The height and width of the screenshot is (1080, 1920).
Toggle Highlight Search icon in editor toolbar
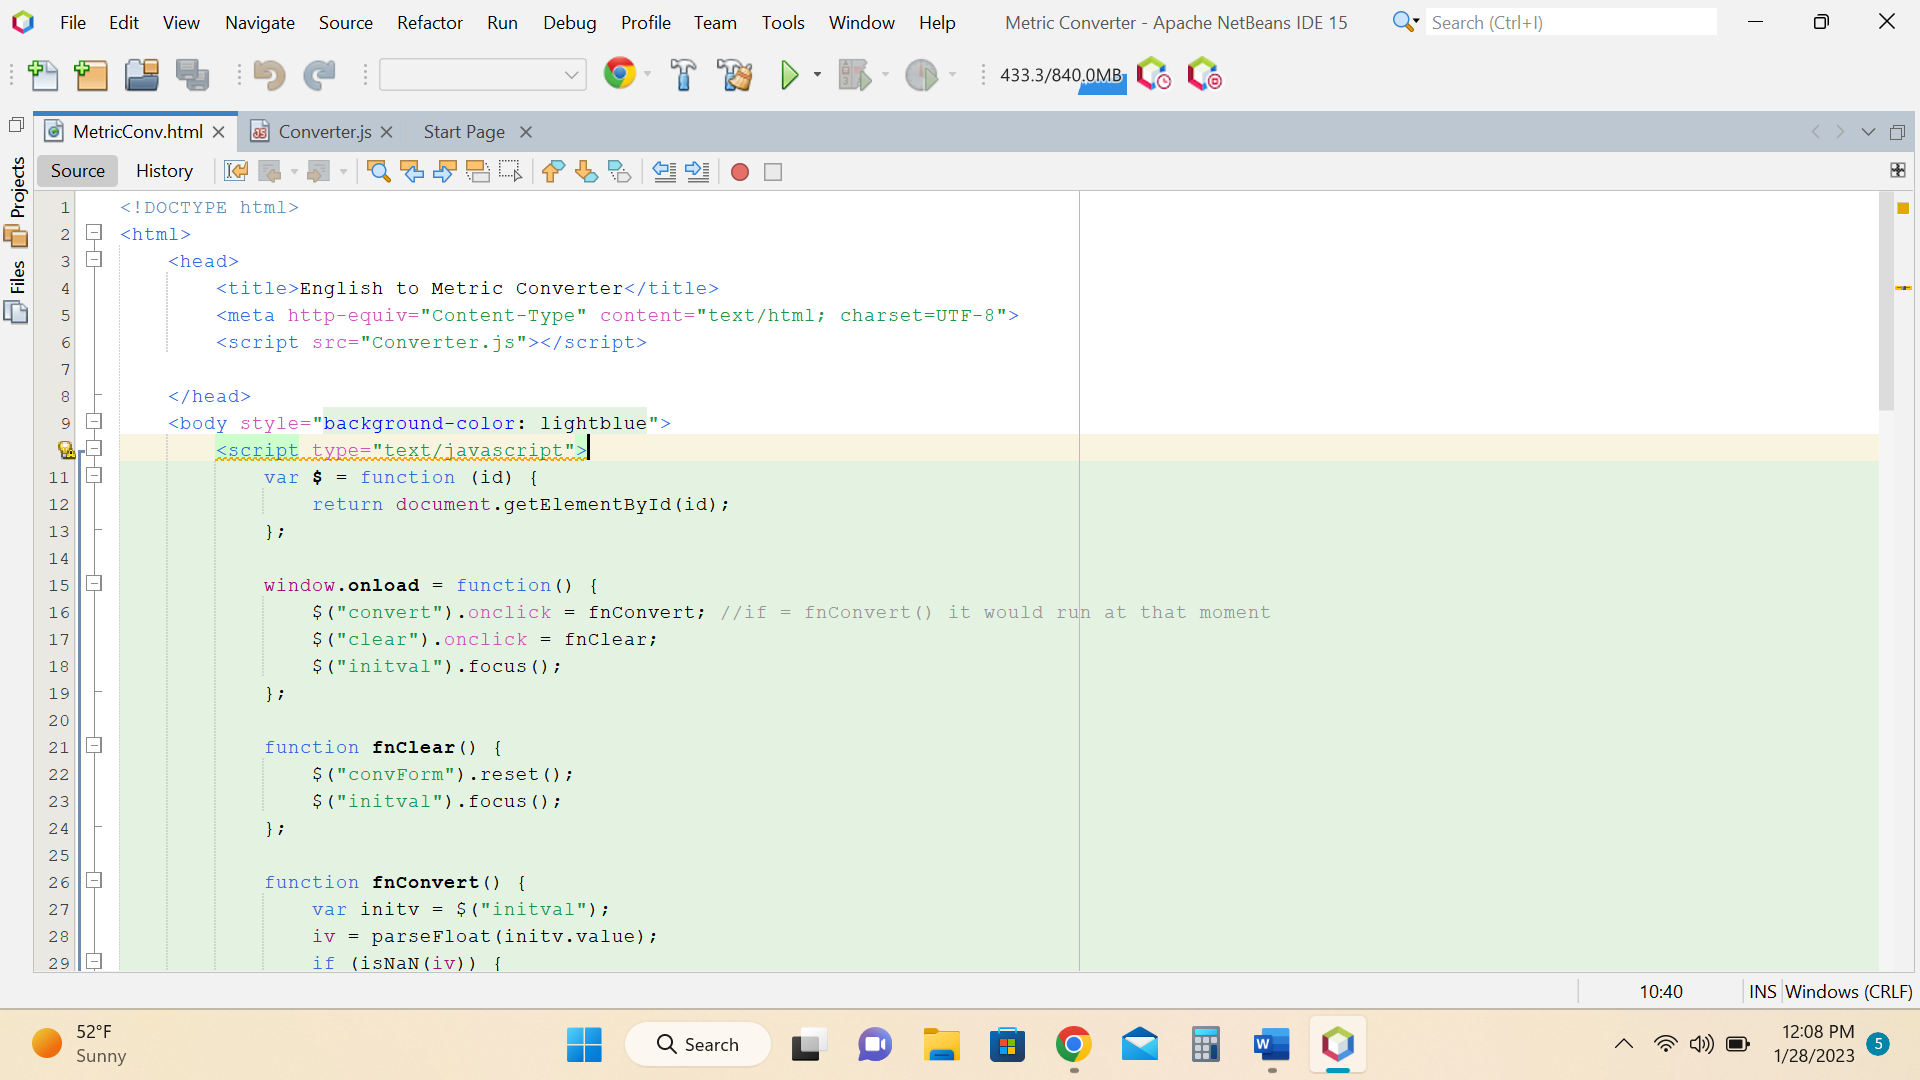pos(478,172)
